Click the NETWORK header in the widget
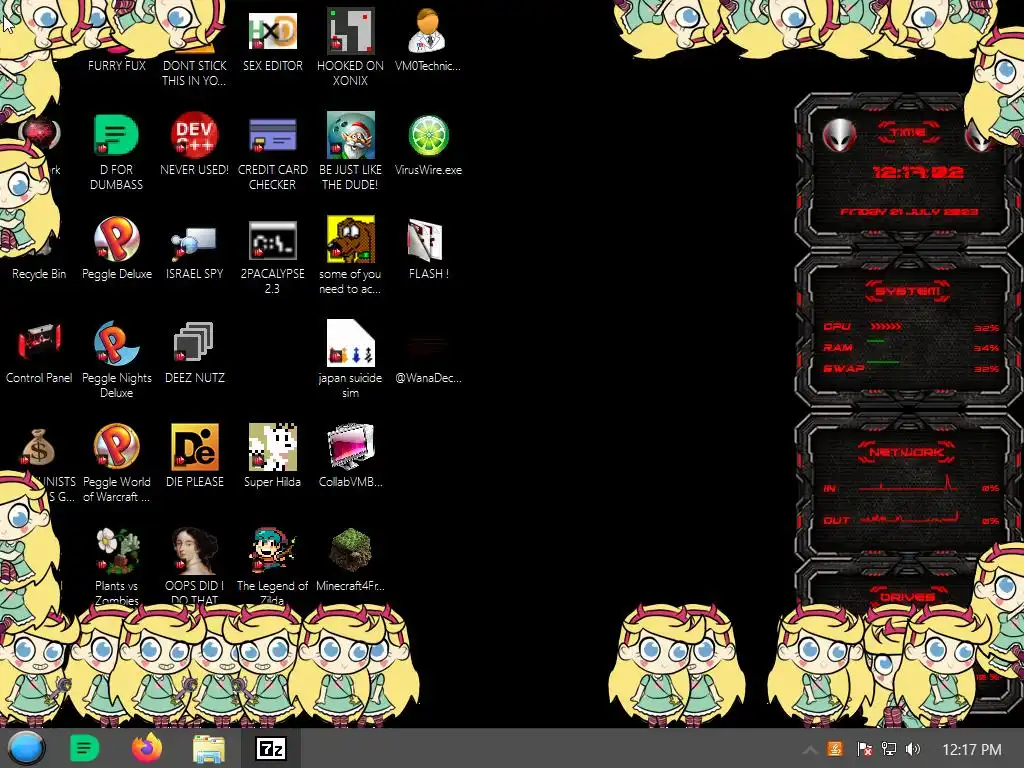This screenshot has width=1024, height=768. pyautogui.click(x=906, y=452)
